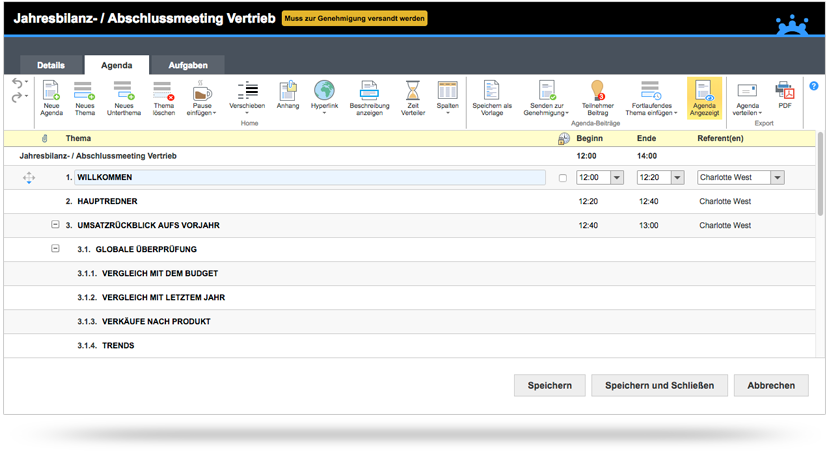Collapse GLOBALE ÜBERPRÜFUNG subtopic
This screenshot has width=829, height=454.
tap(55, 248)
